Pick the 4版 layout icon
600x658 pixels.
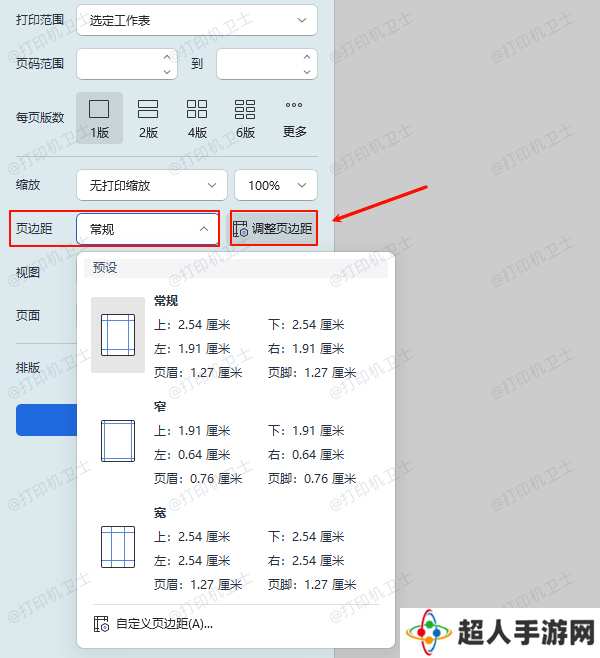pos(197,118)
